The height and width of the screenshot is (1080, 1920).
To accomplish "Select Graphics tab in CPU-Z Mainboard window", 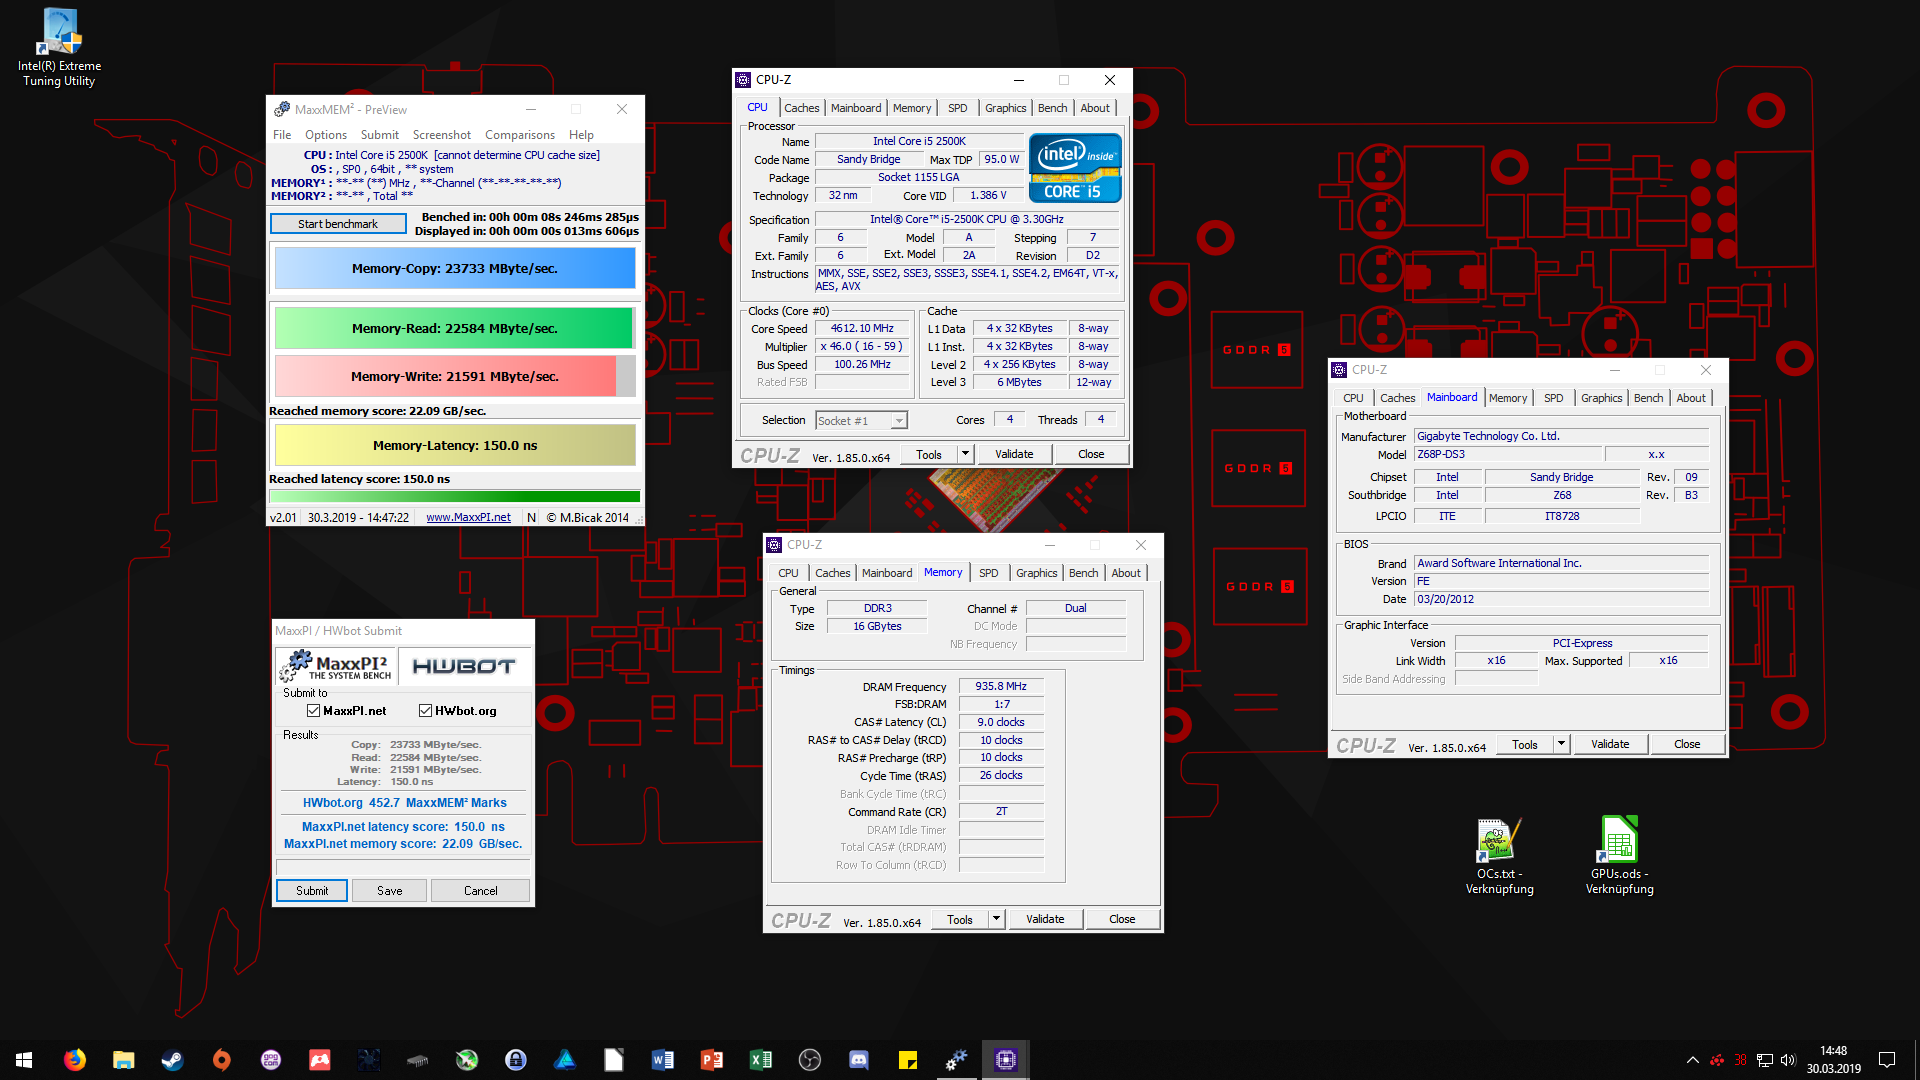I will (1601, 398).
